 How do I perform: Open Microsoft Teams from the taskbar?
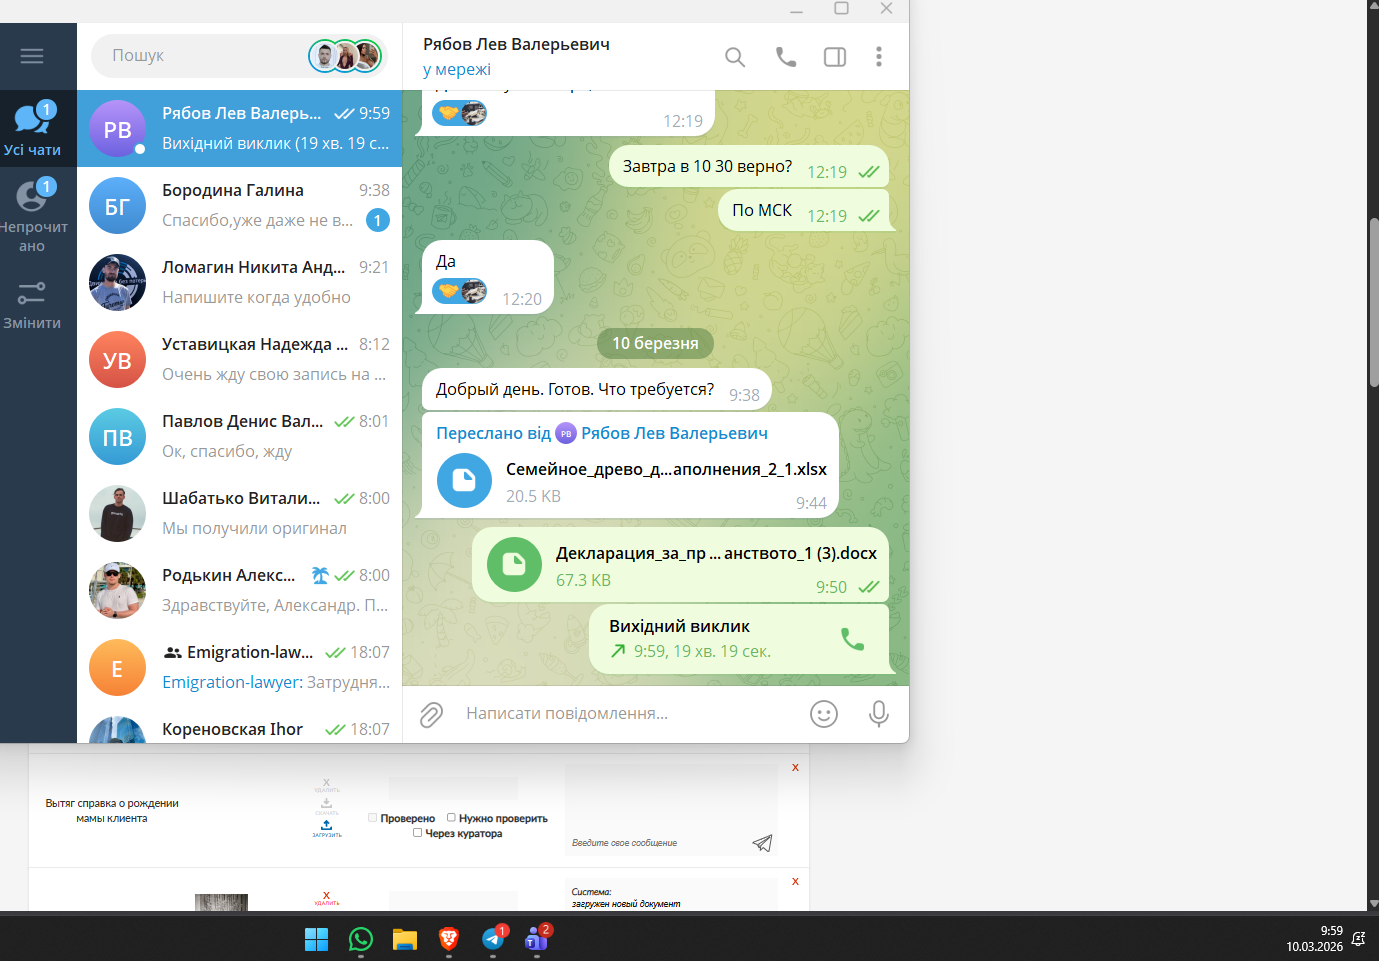point(537,939)
